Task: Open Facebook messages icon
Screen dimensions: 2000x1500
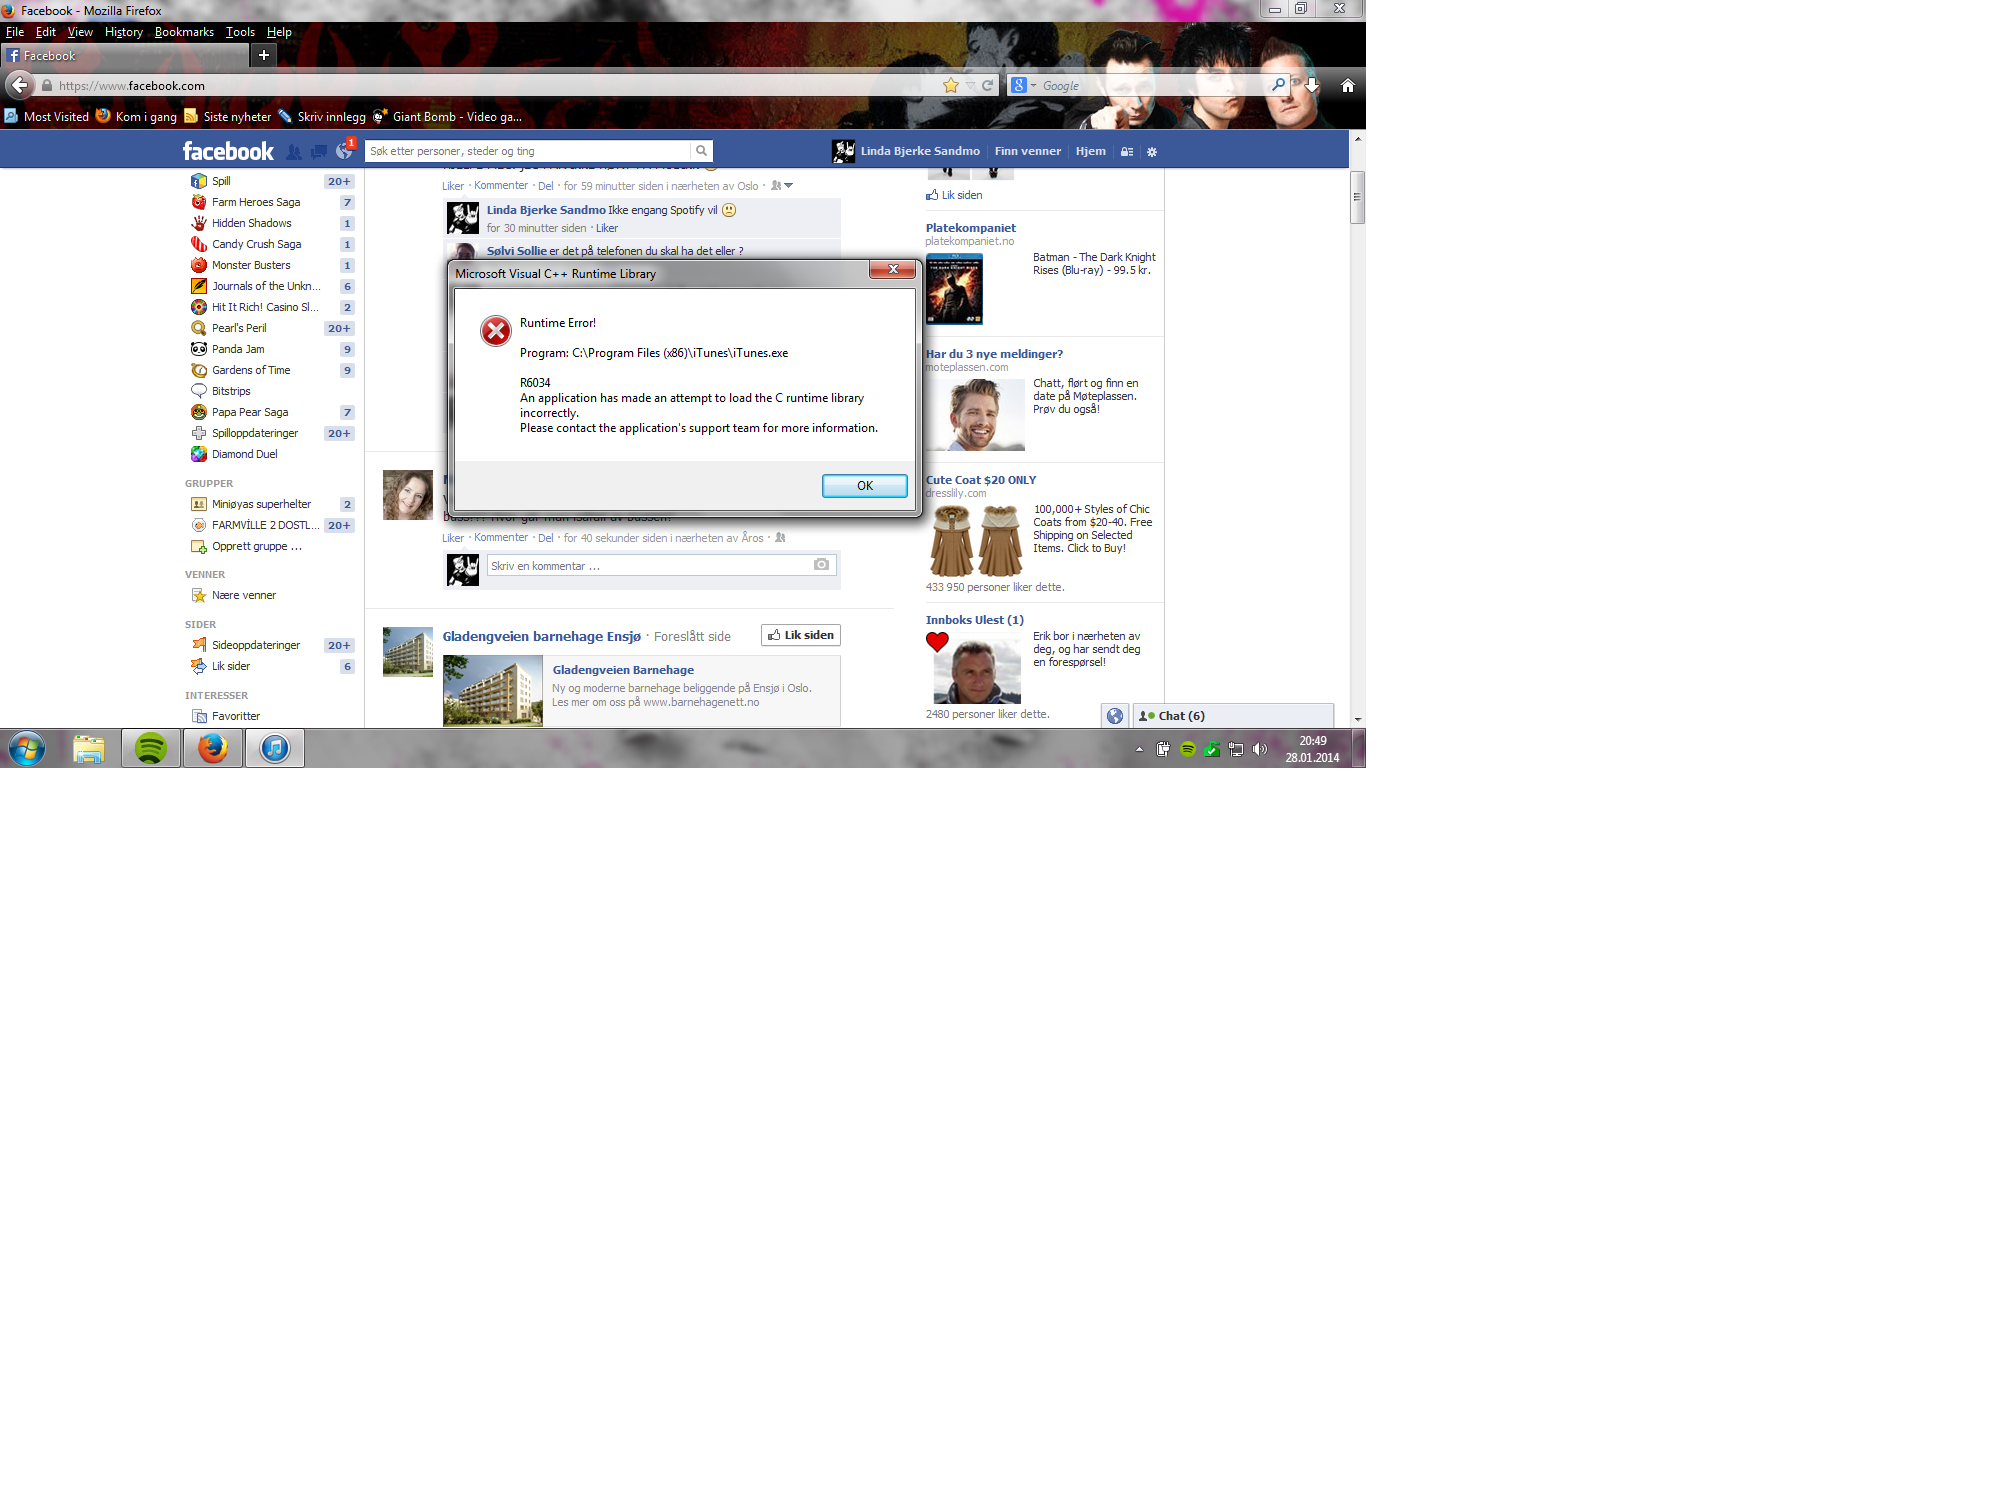Action: click(319, 152)
